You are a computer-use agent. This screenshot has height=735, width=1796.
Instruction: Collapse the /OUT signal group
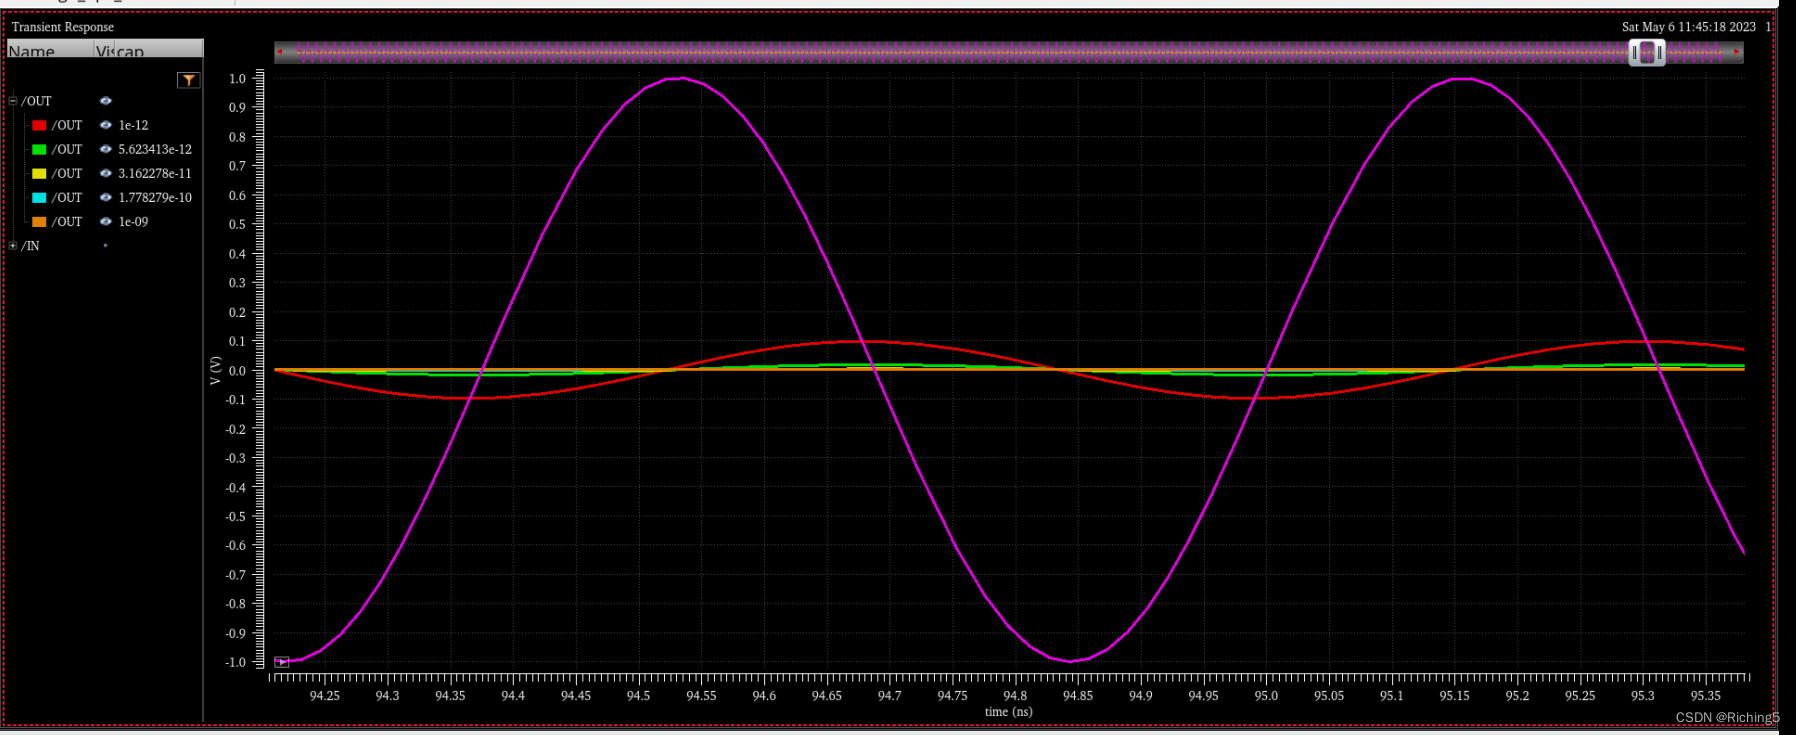tap(13, 101)
